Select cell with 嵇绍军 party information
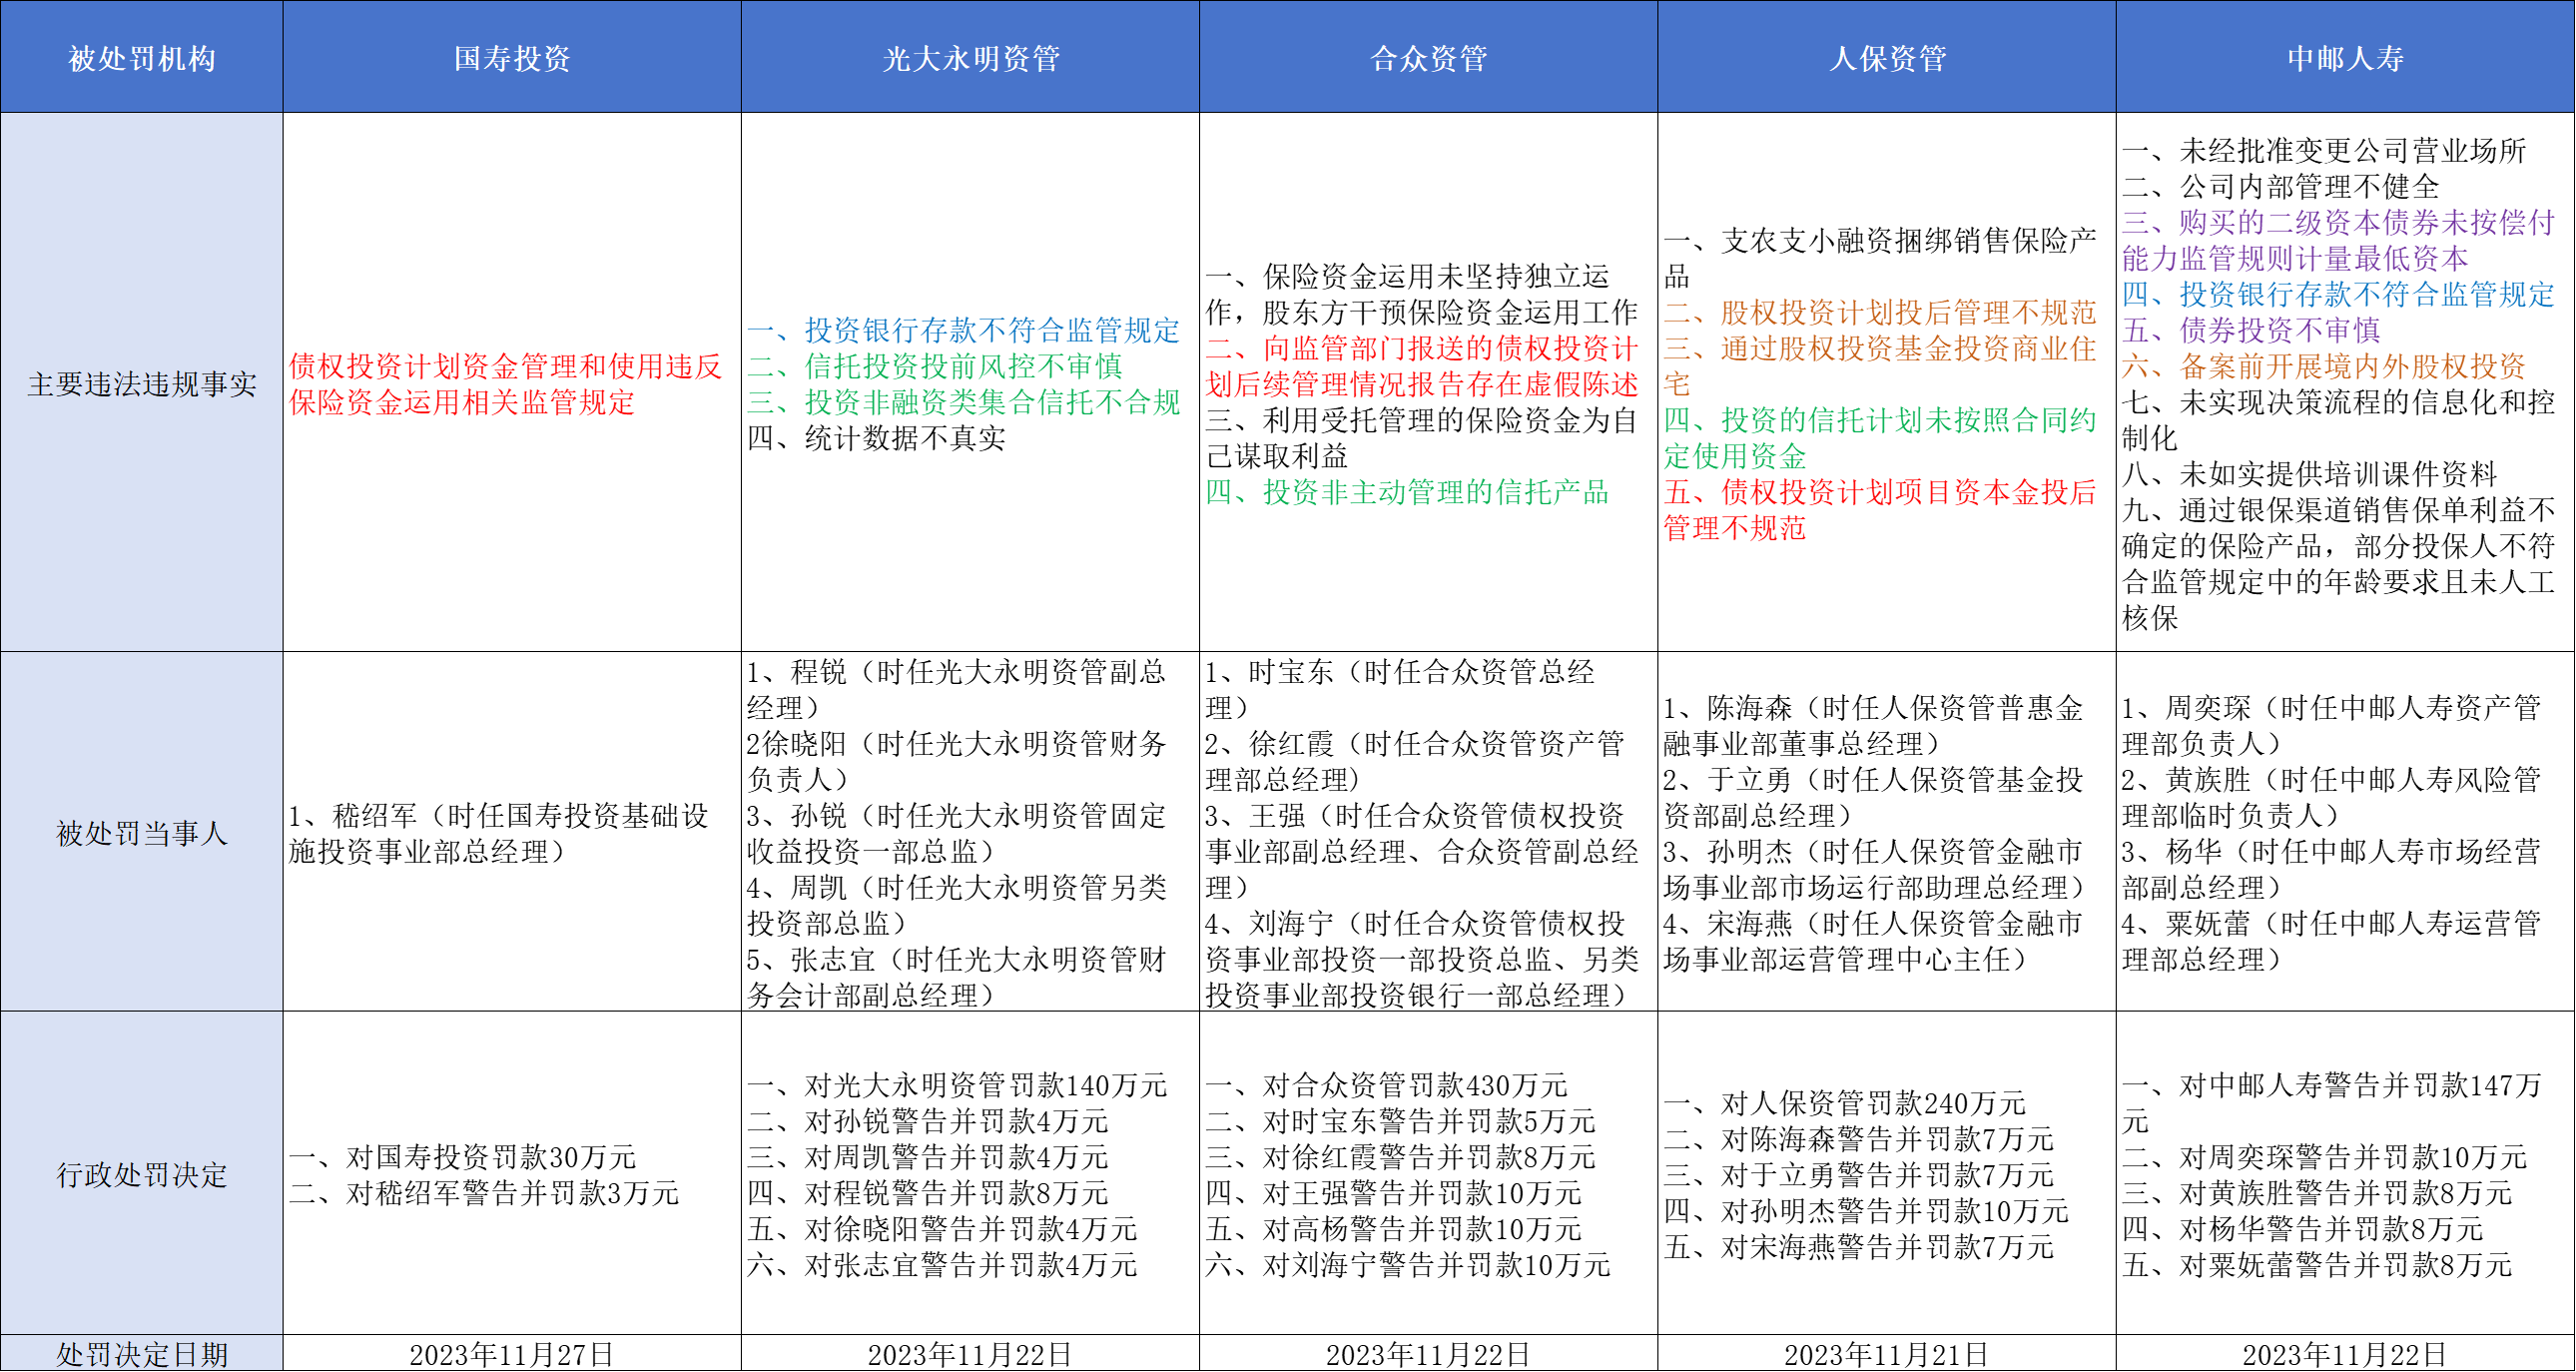Screen dimensions: 2576x1372 498,833
